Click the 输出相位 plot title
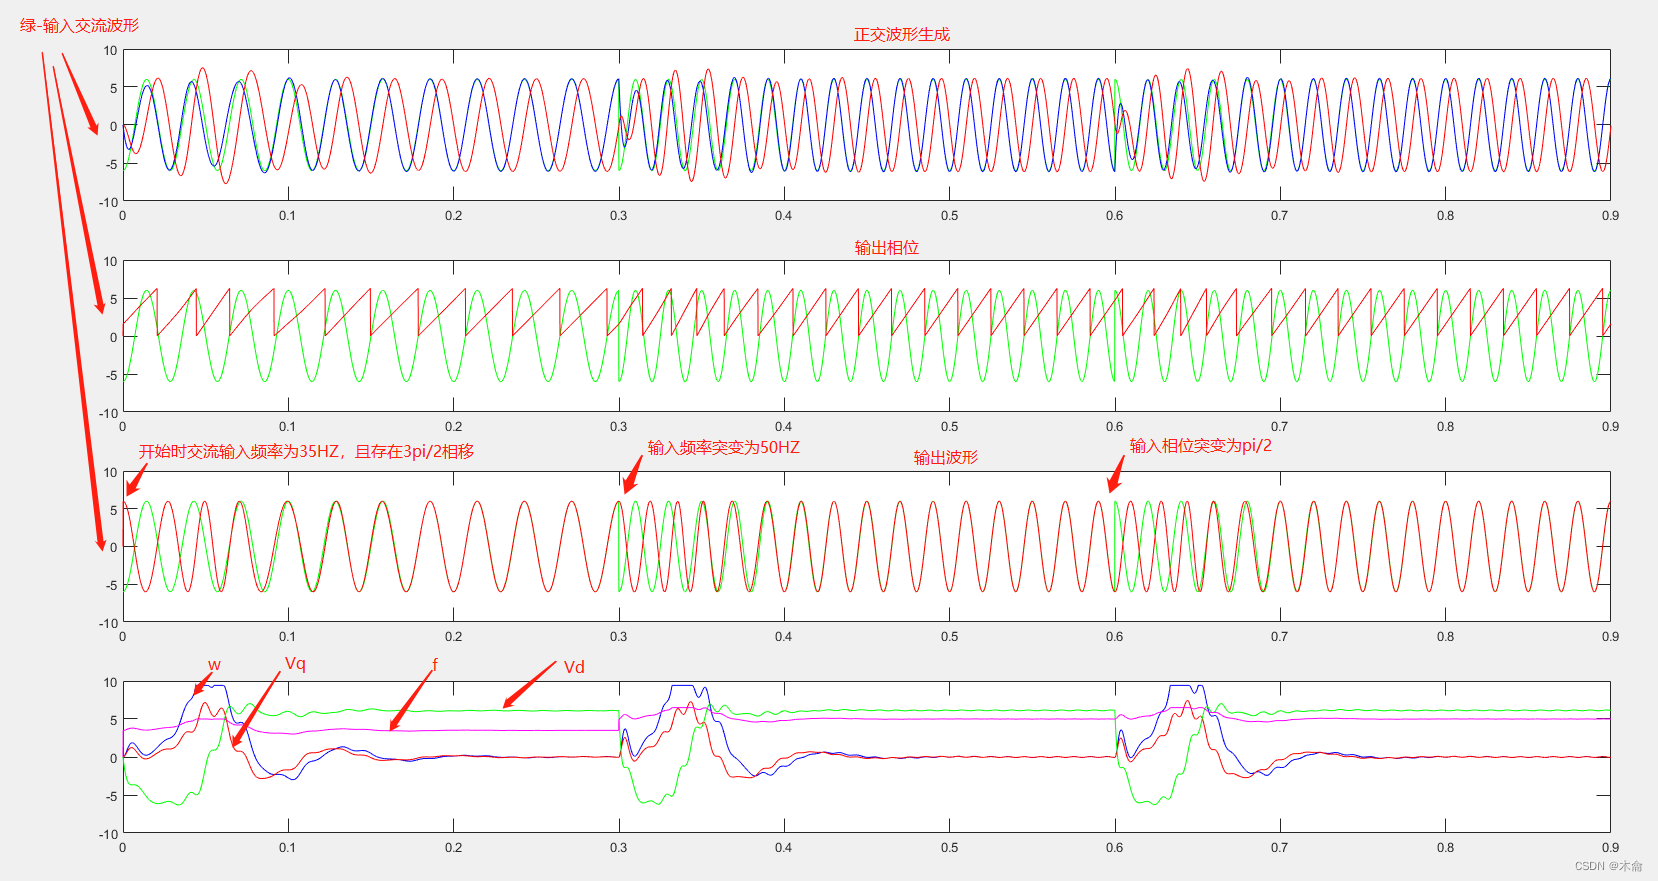The height and width of the screenshot is (881, 1658). [886, 248]
